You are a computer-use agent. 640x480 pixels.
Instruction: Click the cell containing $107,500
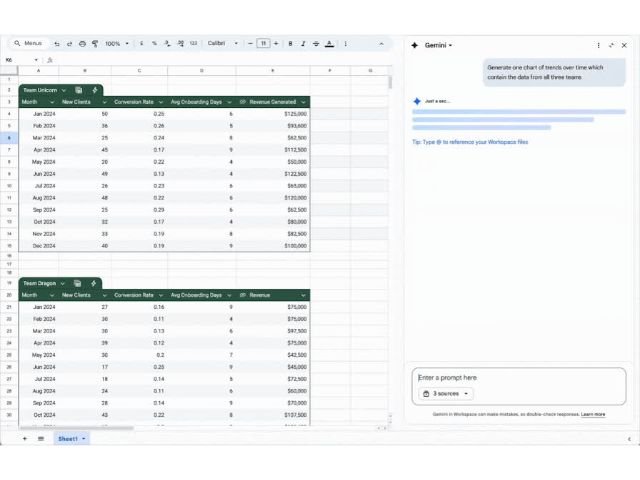273,415
